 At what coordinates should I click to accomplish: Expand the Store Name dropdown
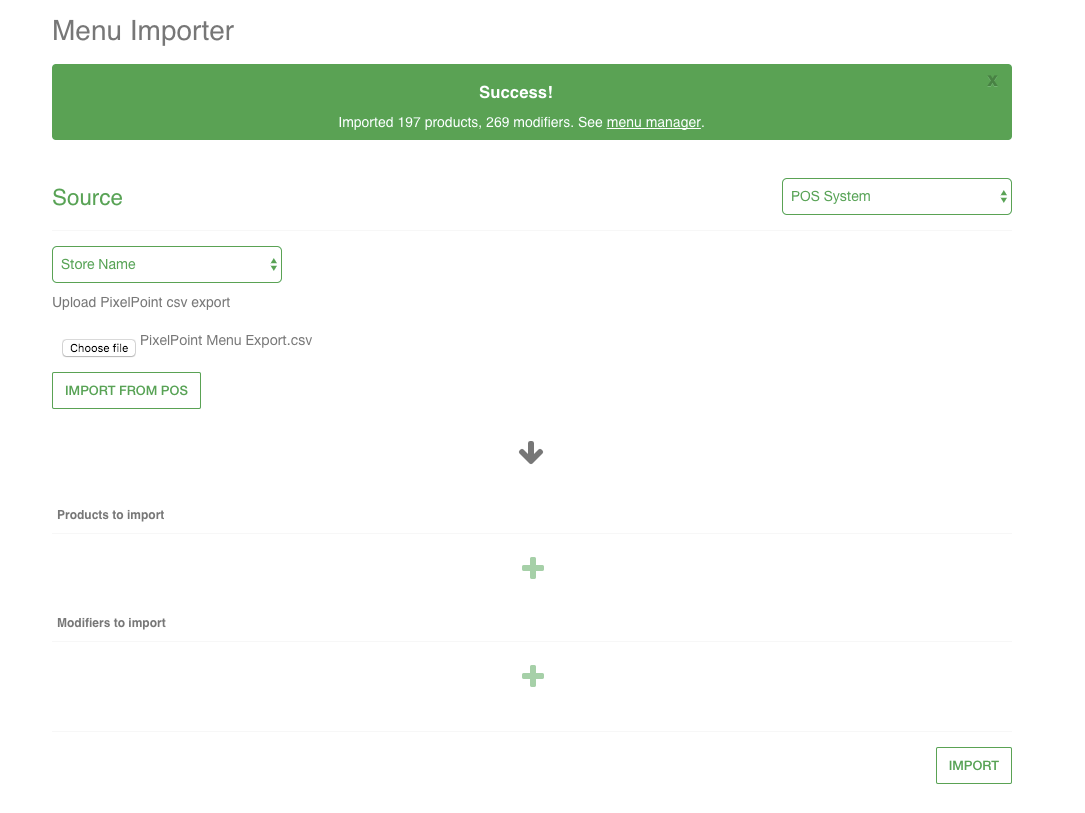point(165,265)
